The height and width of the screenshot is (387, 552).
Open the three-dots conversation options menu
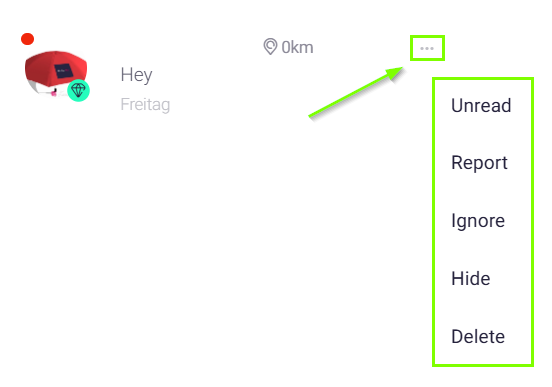point(427,48)
